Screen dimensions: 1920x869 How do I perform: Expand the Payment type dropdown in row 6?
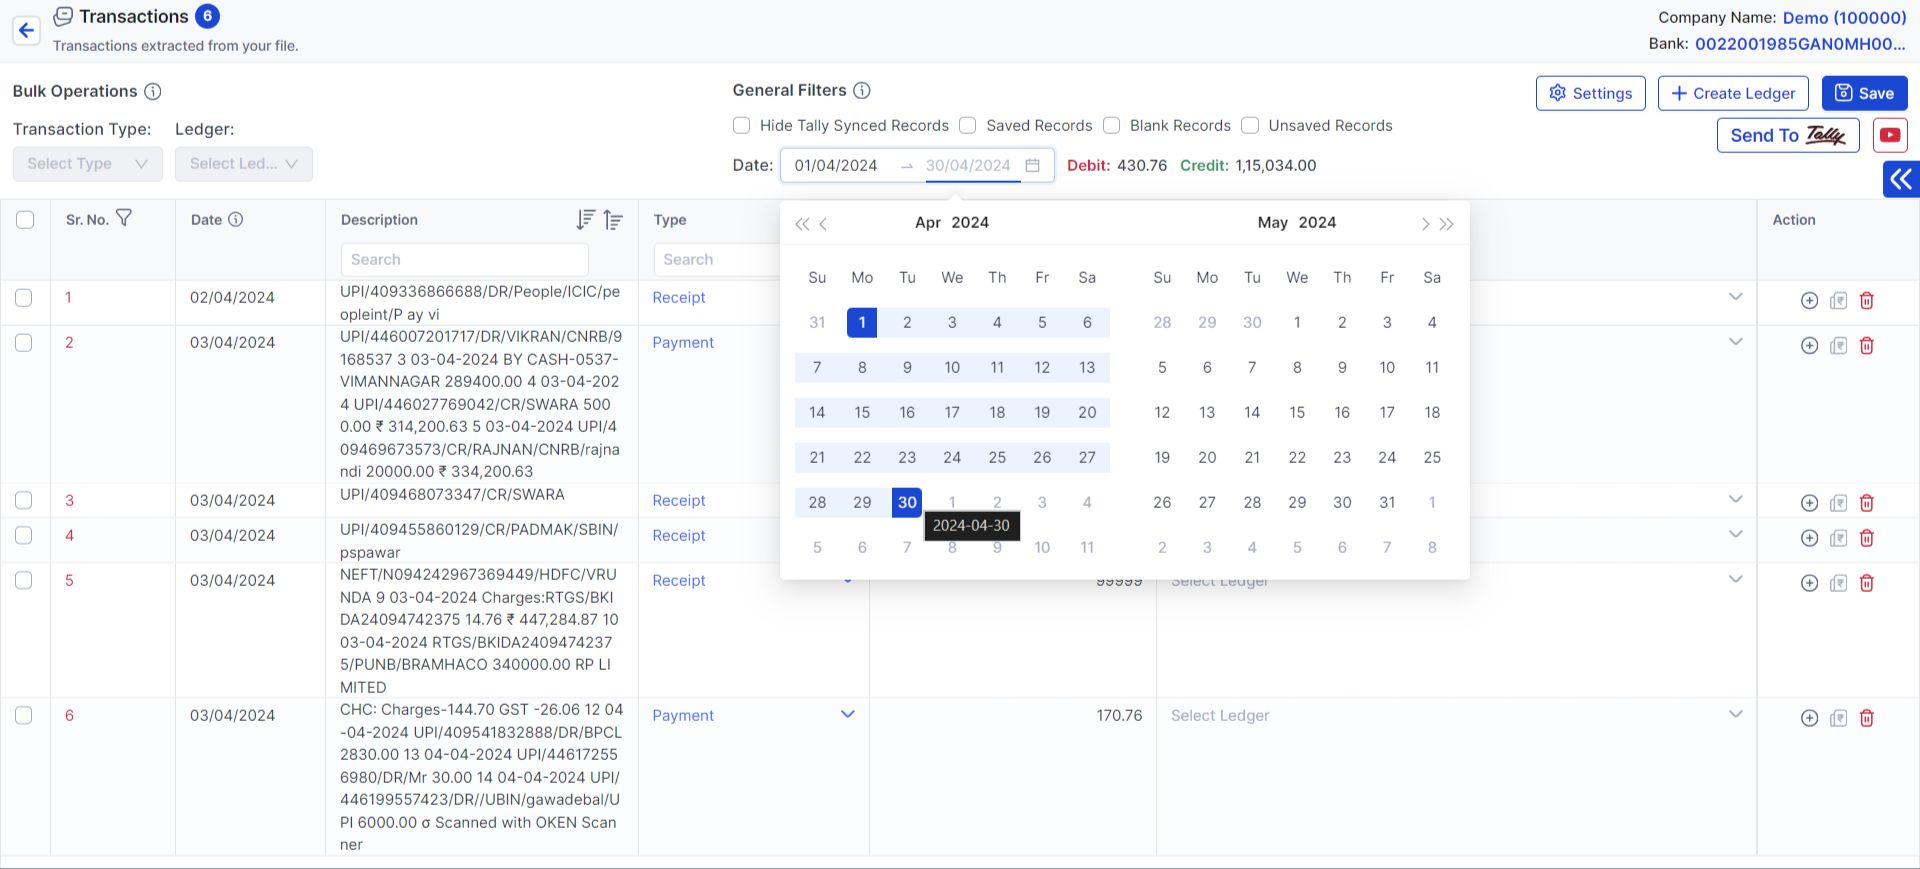pyautogui.click(x=847, y=714)
